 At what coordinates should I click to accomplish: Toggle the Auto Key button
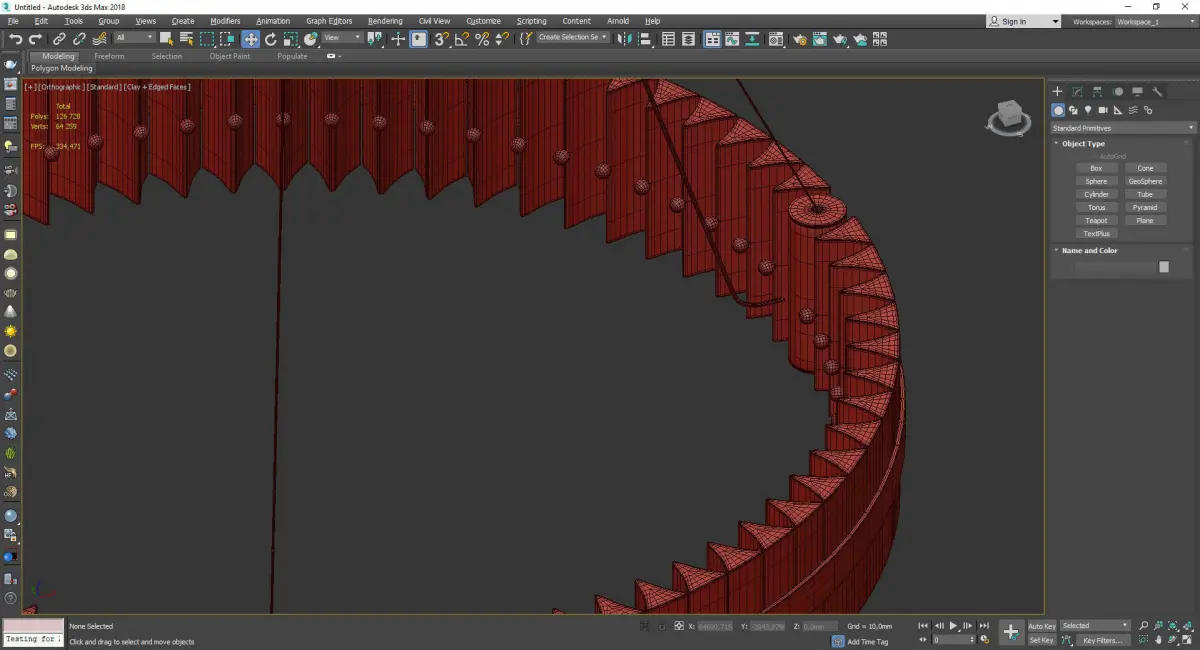coord(1041,626)
